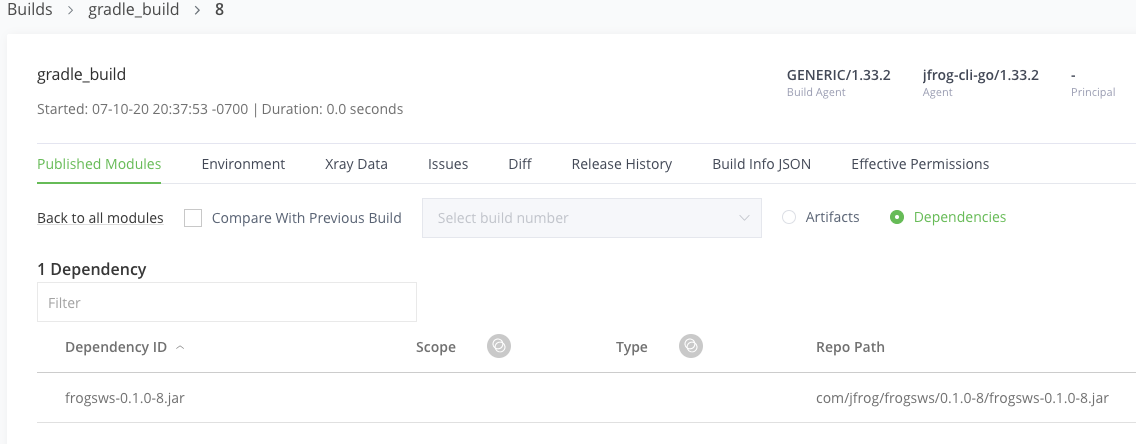View the Release History tab

point(622,164)
